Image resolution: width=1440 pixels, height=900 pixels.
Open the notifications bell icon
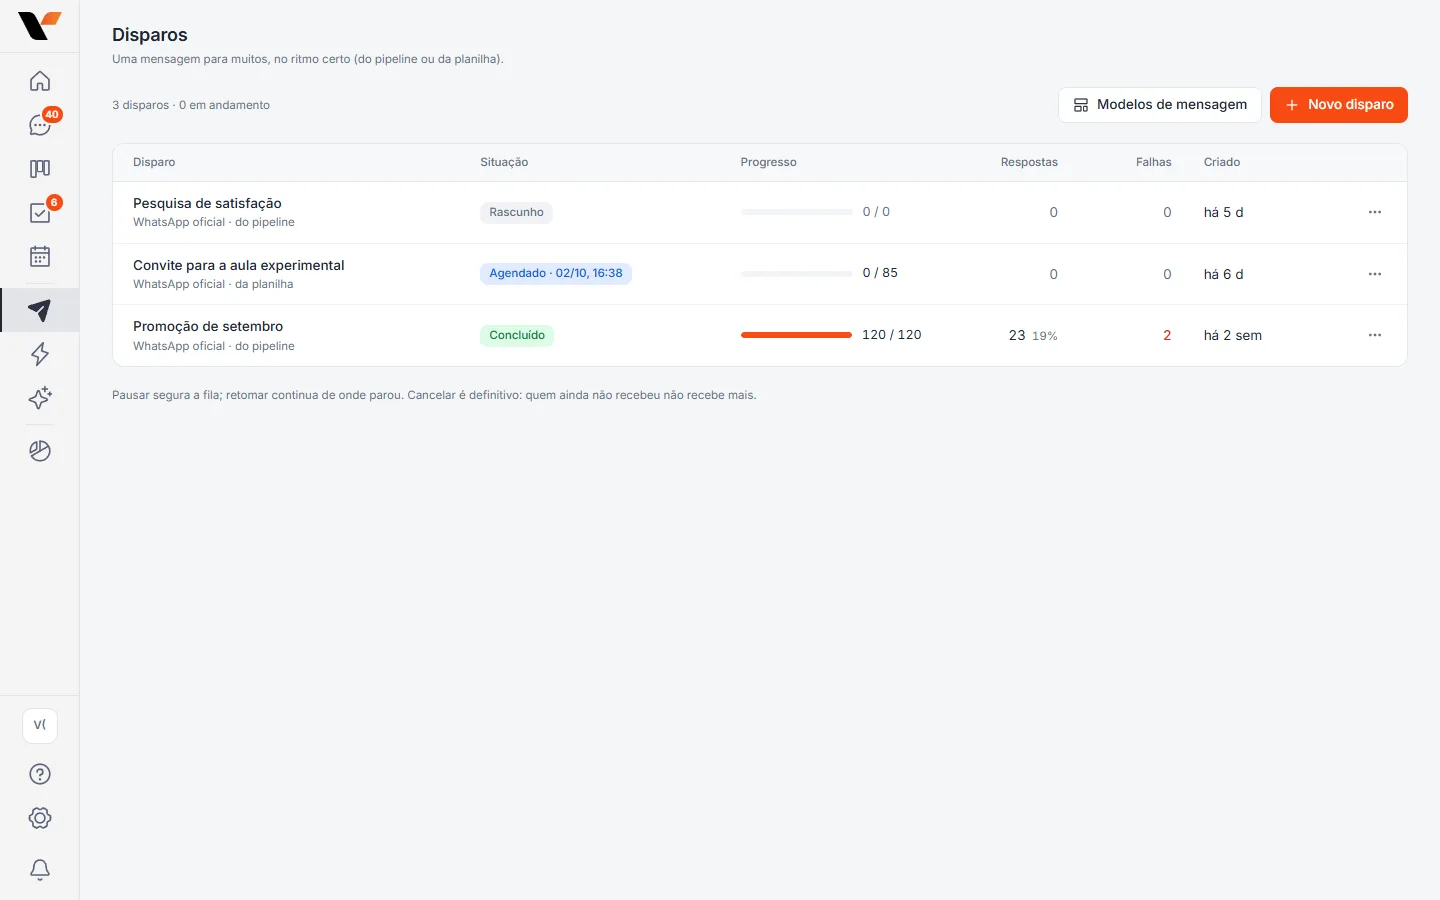(40, 870)
